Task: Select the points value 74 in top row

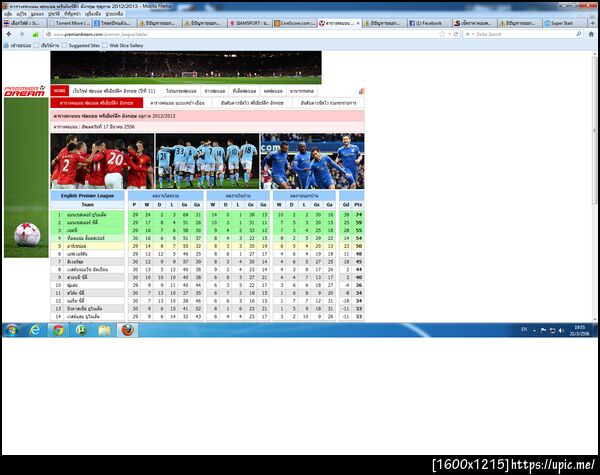Action: pos(359,215)
